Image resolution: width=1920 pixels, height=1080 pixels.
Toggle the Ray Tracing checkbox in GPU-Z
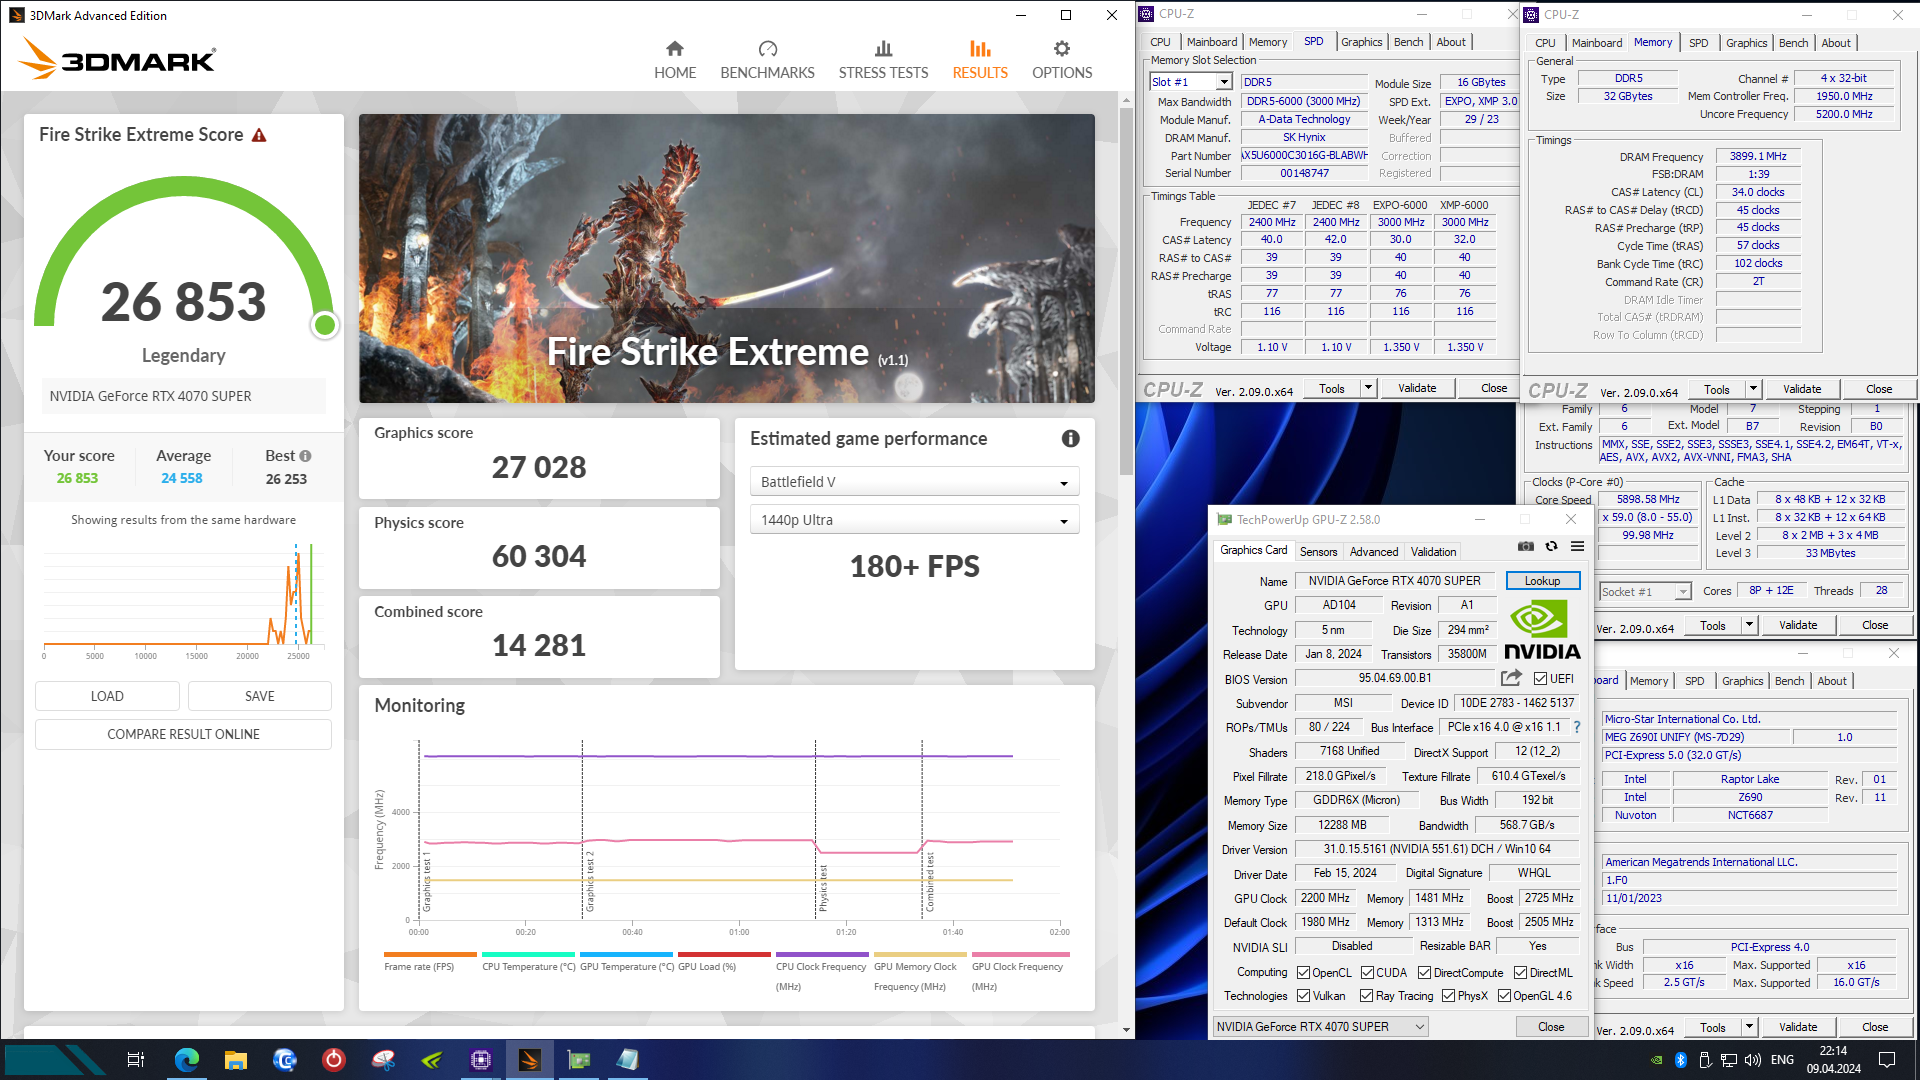coord(1366,995)
